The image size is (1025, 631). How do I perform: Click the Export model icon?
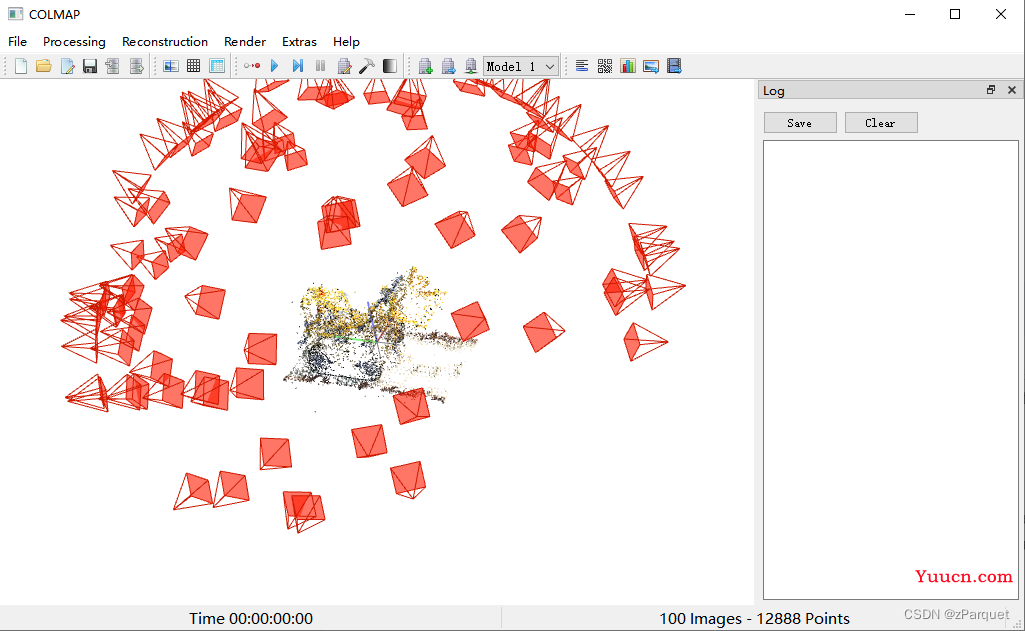135,66
